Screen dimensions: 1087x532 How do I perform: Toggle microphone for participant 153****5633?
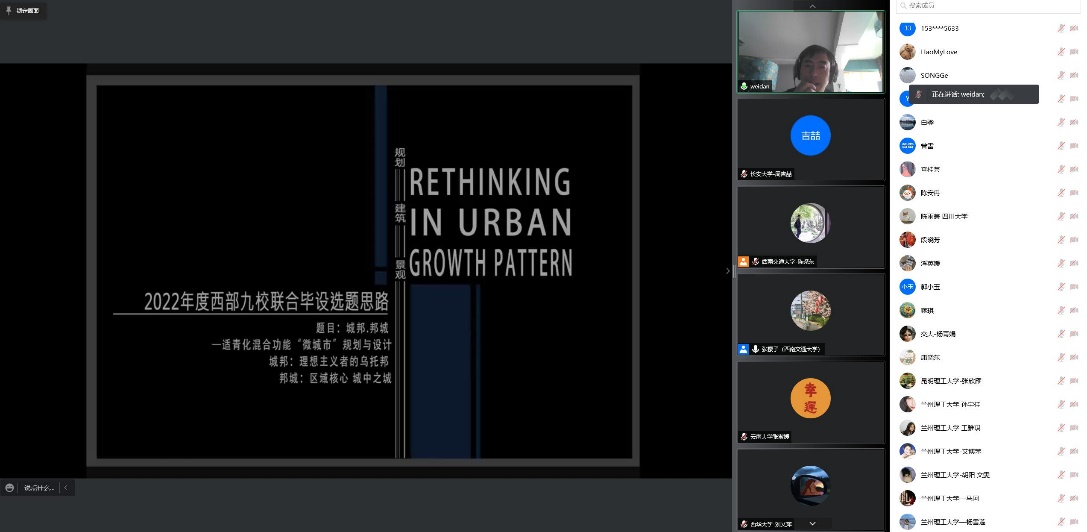coord(1061,28)
